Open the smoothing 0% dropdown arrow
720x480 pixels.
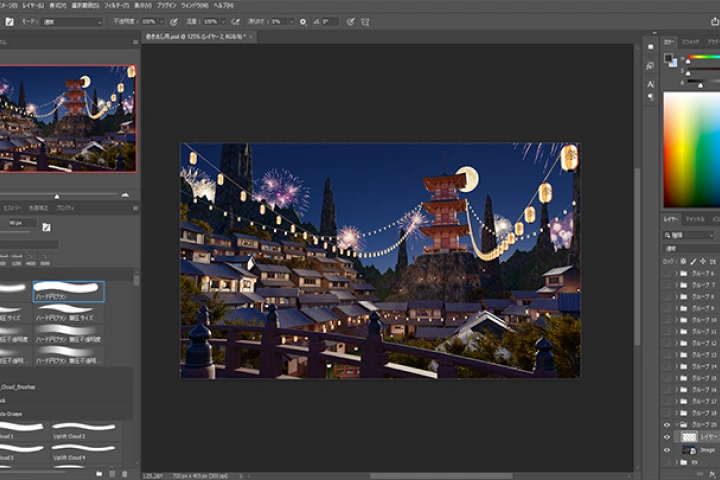click(x=291, y=22)
